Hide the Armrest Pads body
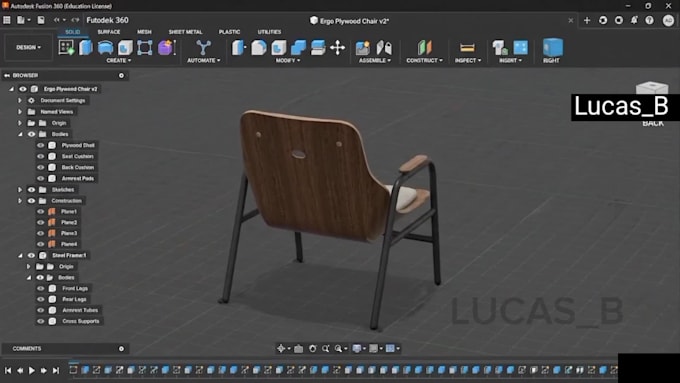The height and width of the screenshot is (383, 680). (x=41, y=178)
